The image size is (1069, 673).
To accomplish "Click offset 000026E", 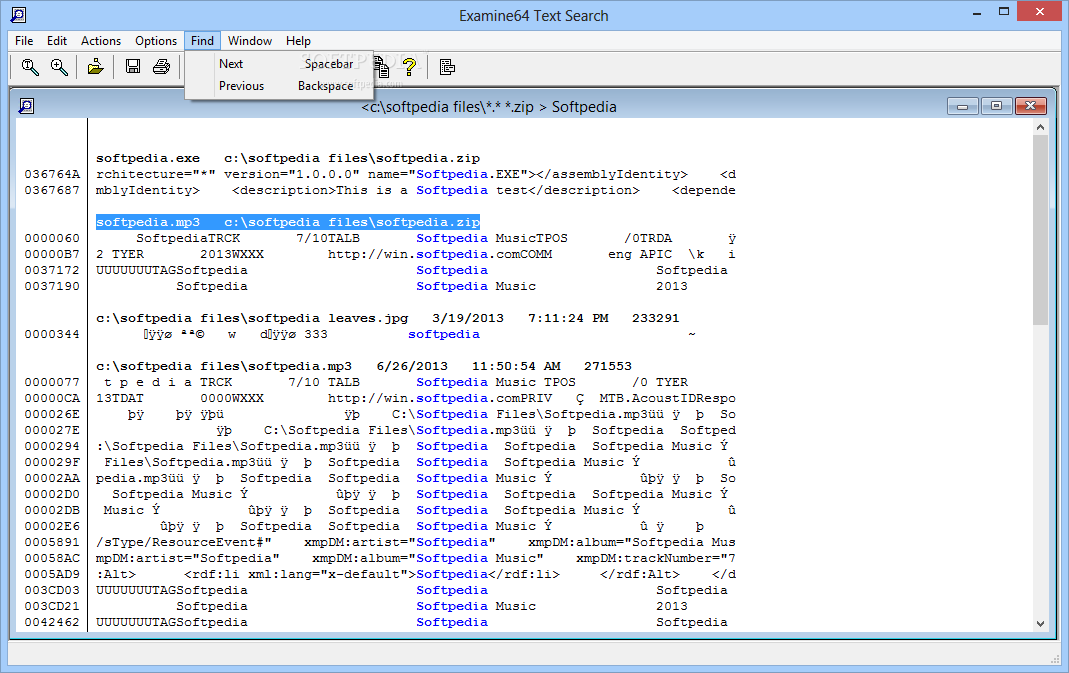I will 52,415.
